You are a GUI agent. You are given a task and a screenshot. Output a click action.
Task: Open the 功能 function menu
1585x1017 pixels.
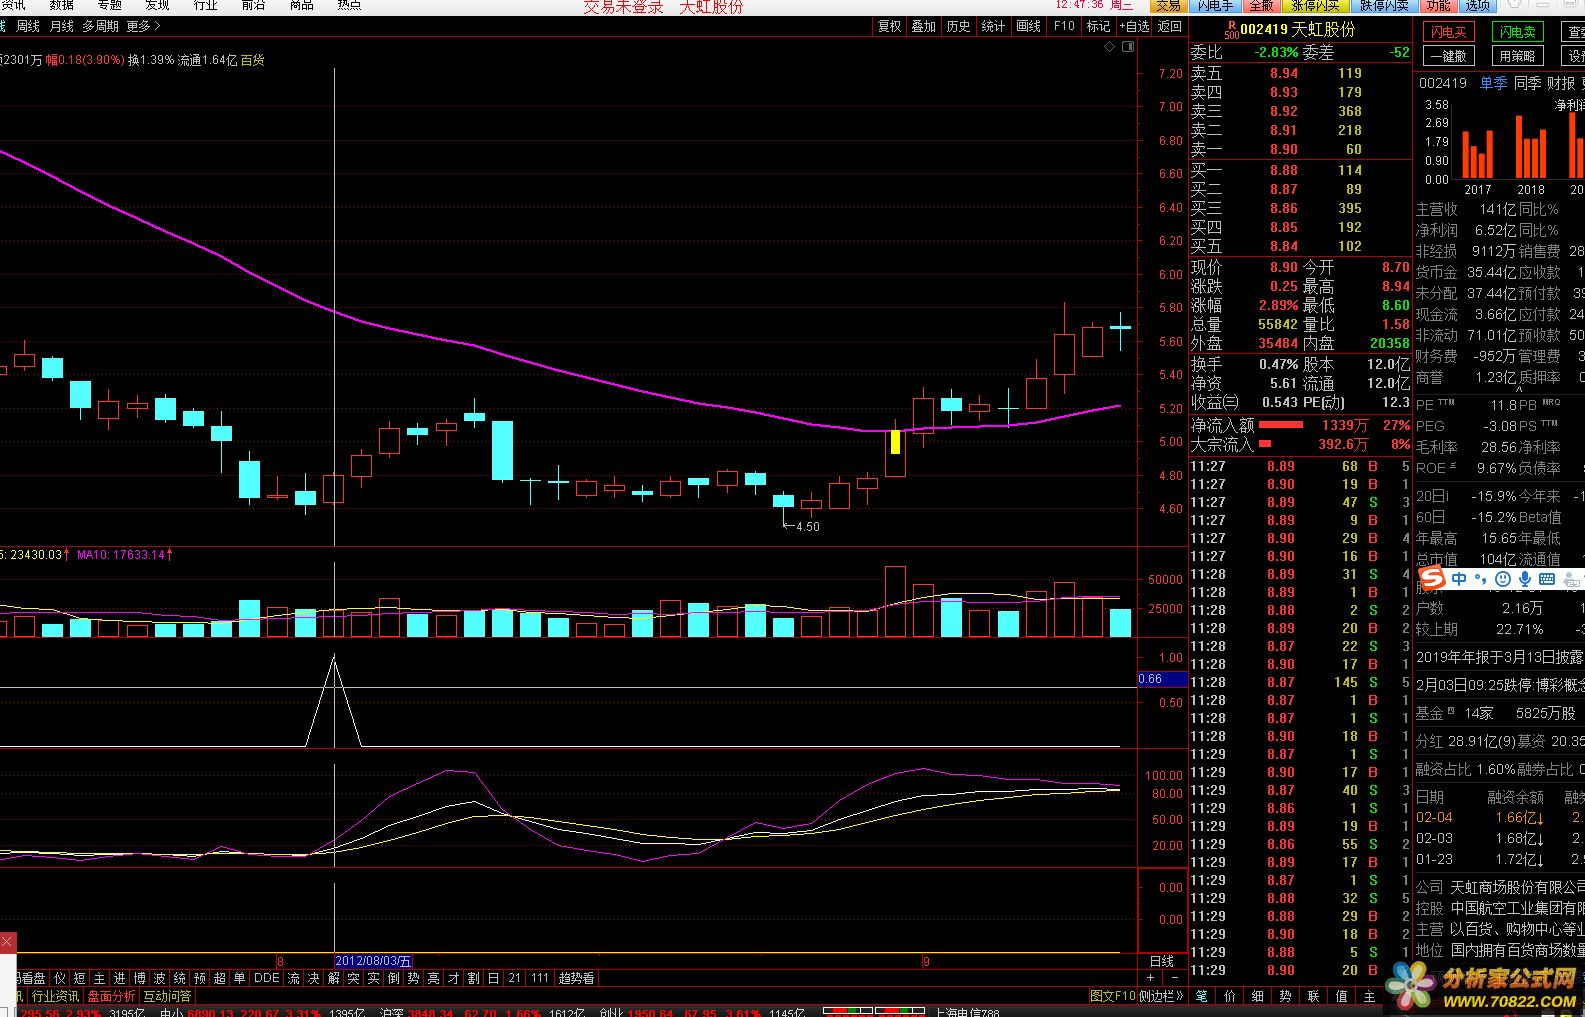click(1438, 6)
